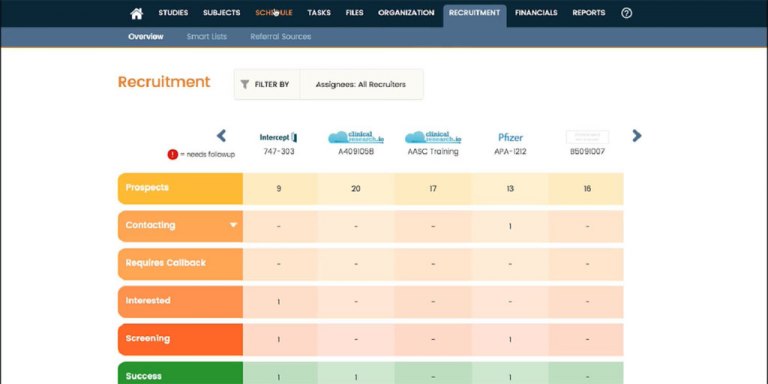This screenshot has width=768, height=384.
Task: Open the Files menu
Action: tap(355, 13)
